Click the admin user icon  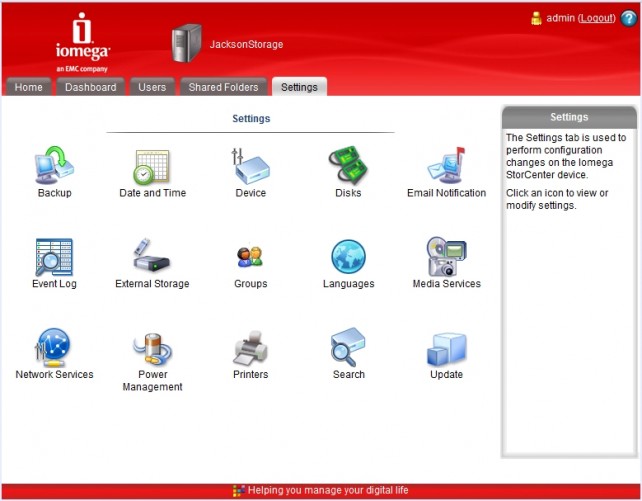click(x=536, y=18)
